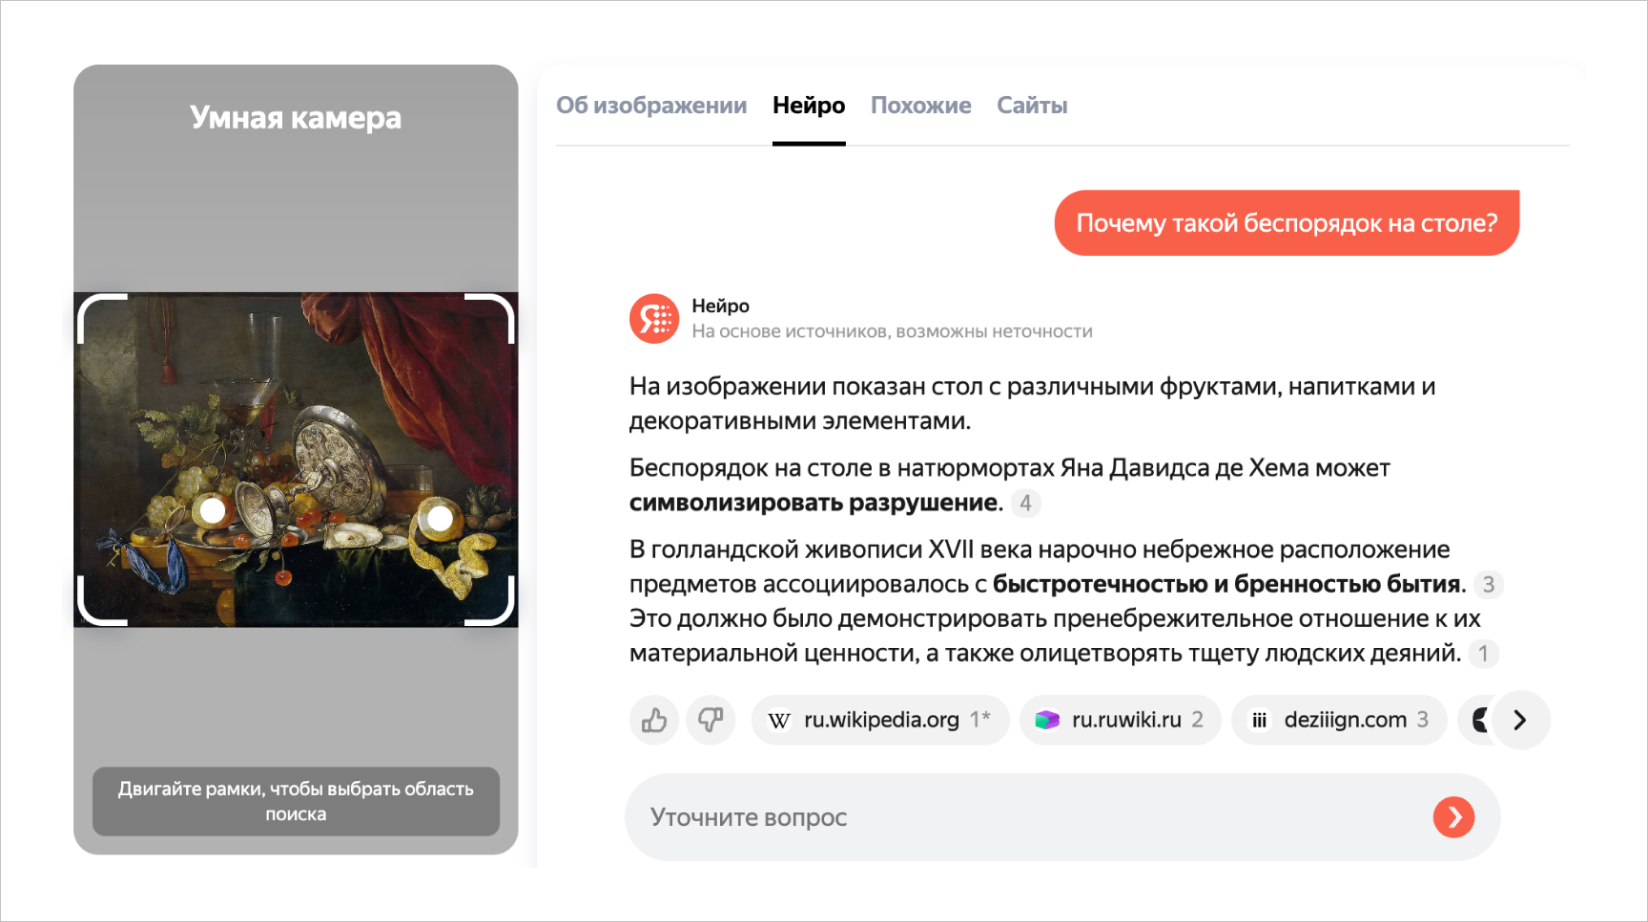Click the deziiign.com source icon
This screenshot has width=1648, height=922.
click(1260, 720)
